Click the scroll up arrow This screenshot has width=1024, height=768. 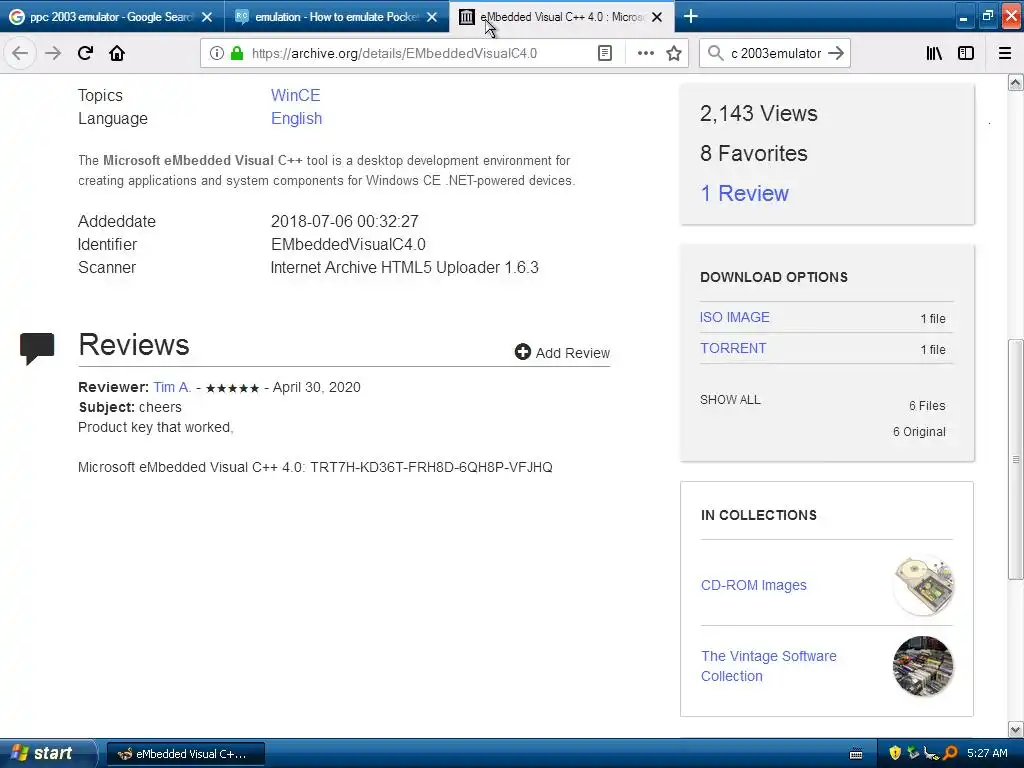pyautogui.click(x=1015, y=82)
